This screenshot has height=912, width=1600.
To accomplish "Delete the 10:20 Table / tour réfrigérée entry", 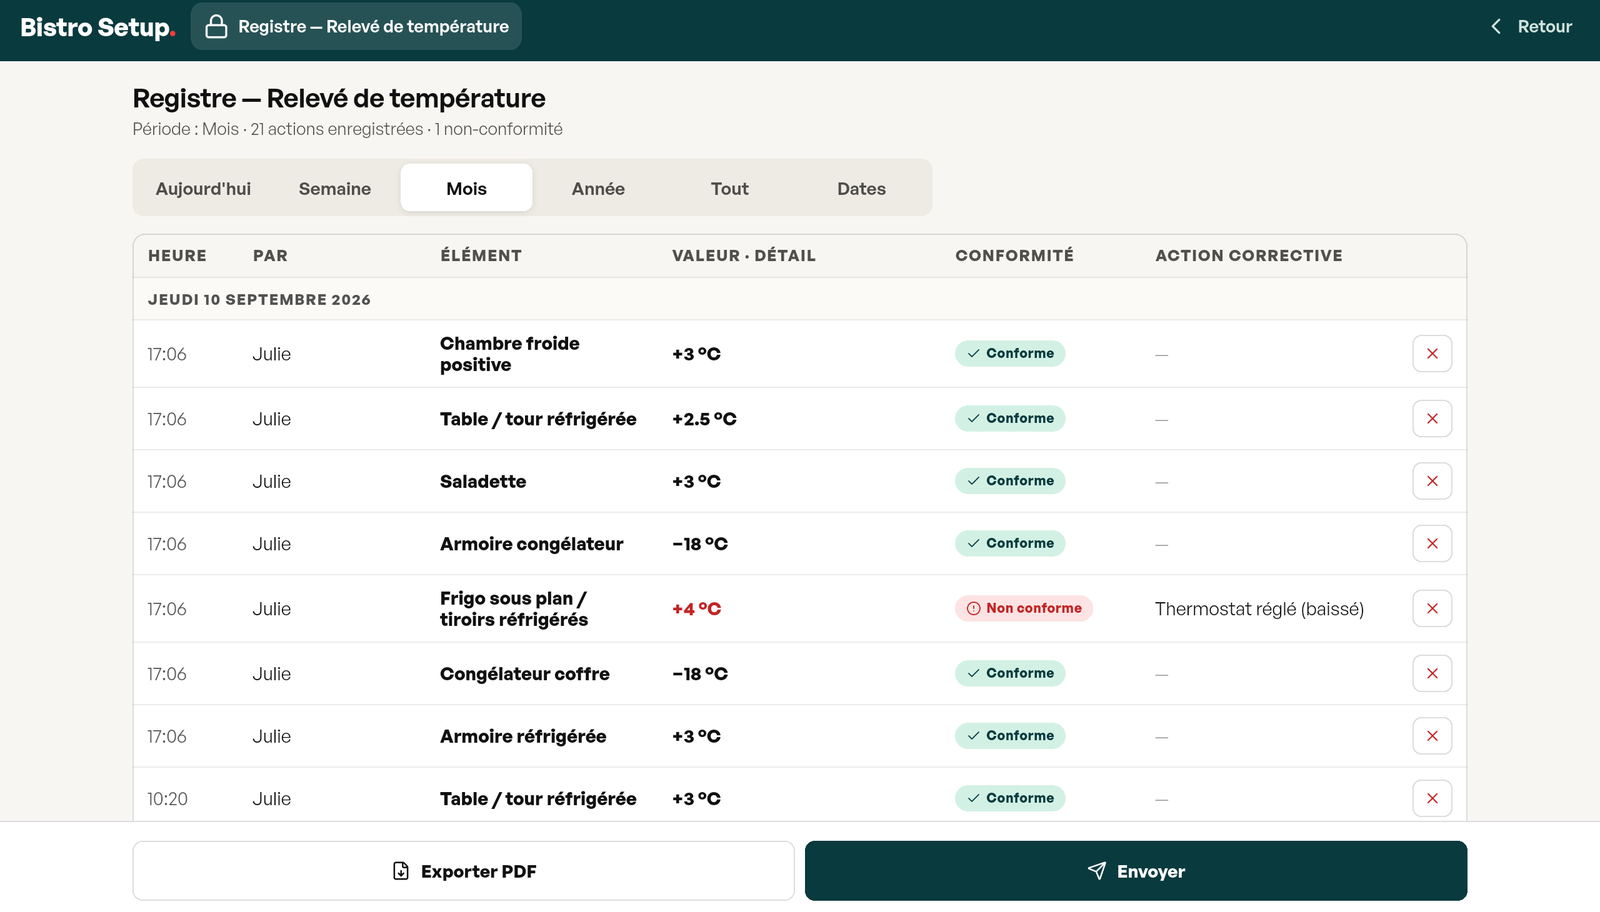I will (x=1432, y=799).
